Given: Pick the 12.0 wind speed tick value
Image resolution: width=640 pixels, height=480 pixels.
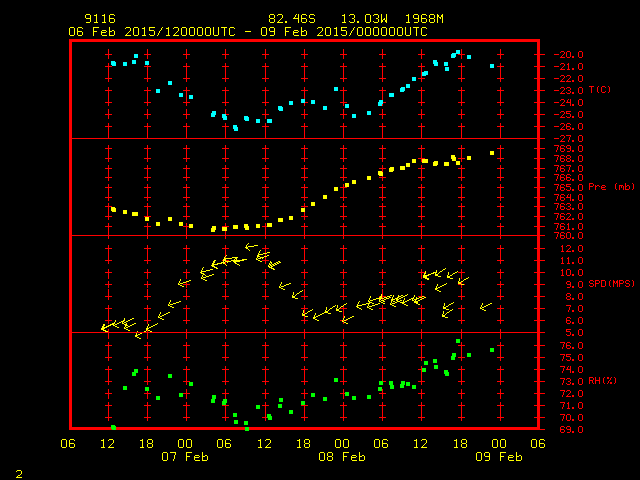Looking at the screenshot, I should tap(572, 249).
